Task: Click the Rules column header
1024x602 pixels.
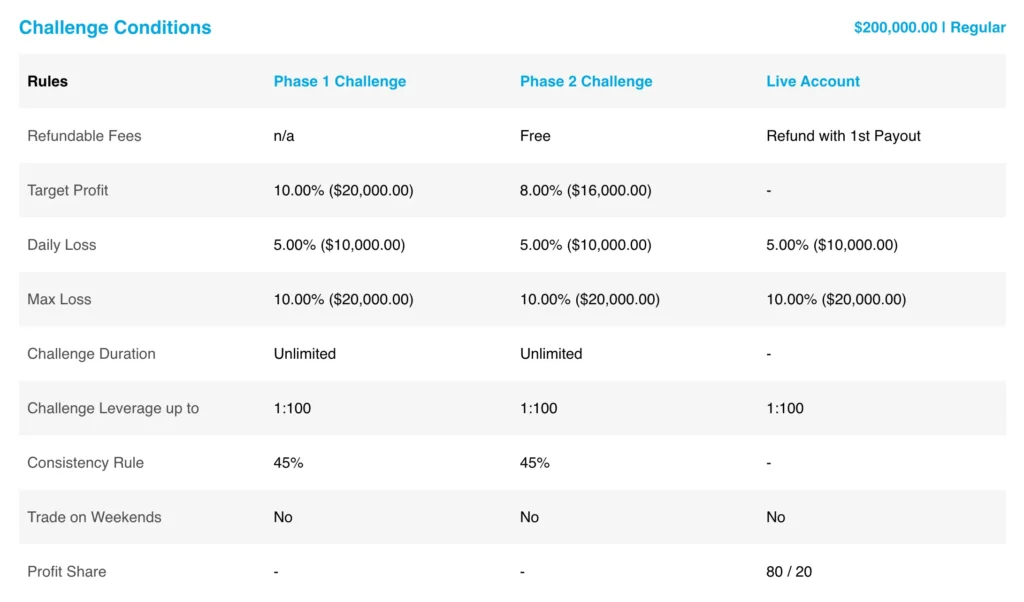Action: tap(48, 82)
